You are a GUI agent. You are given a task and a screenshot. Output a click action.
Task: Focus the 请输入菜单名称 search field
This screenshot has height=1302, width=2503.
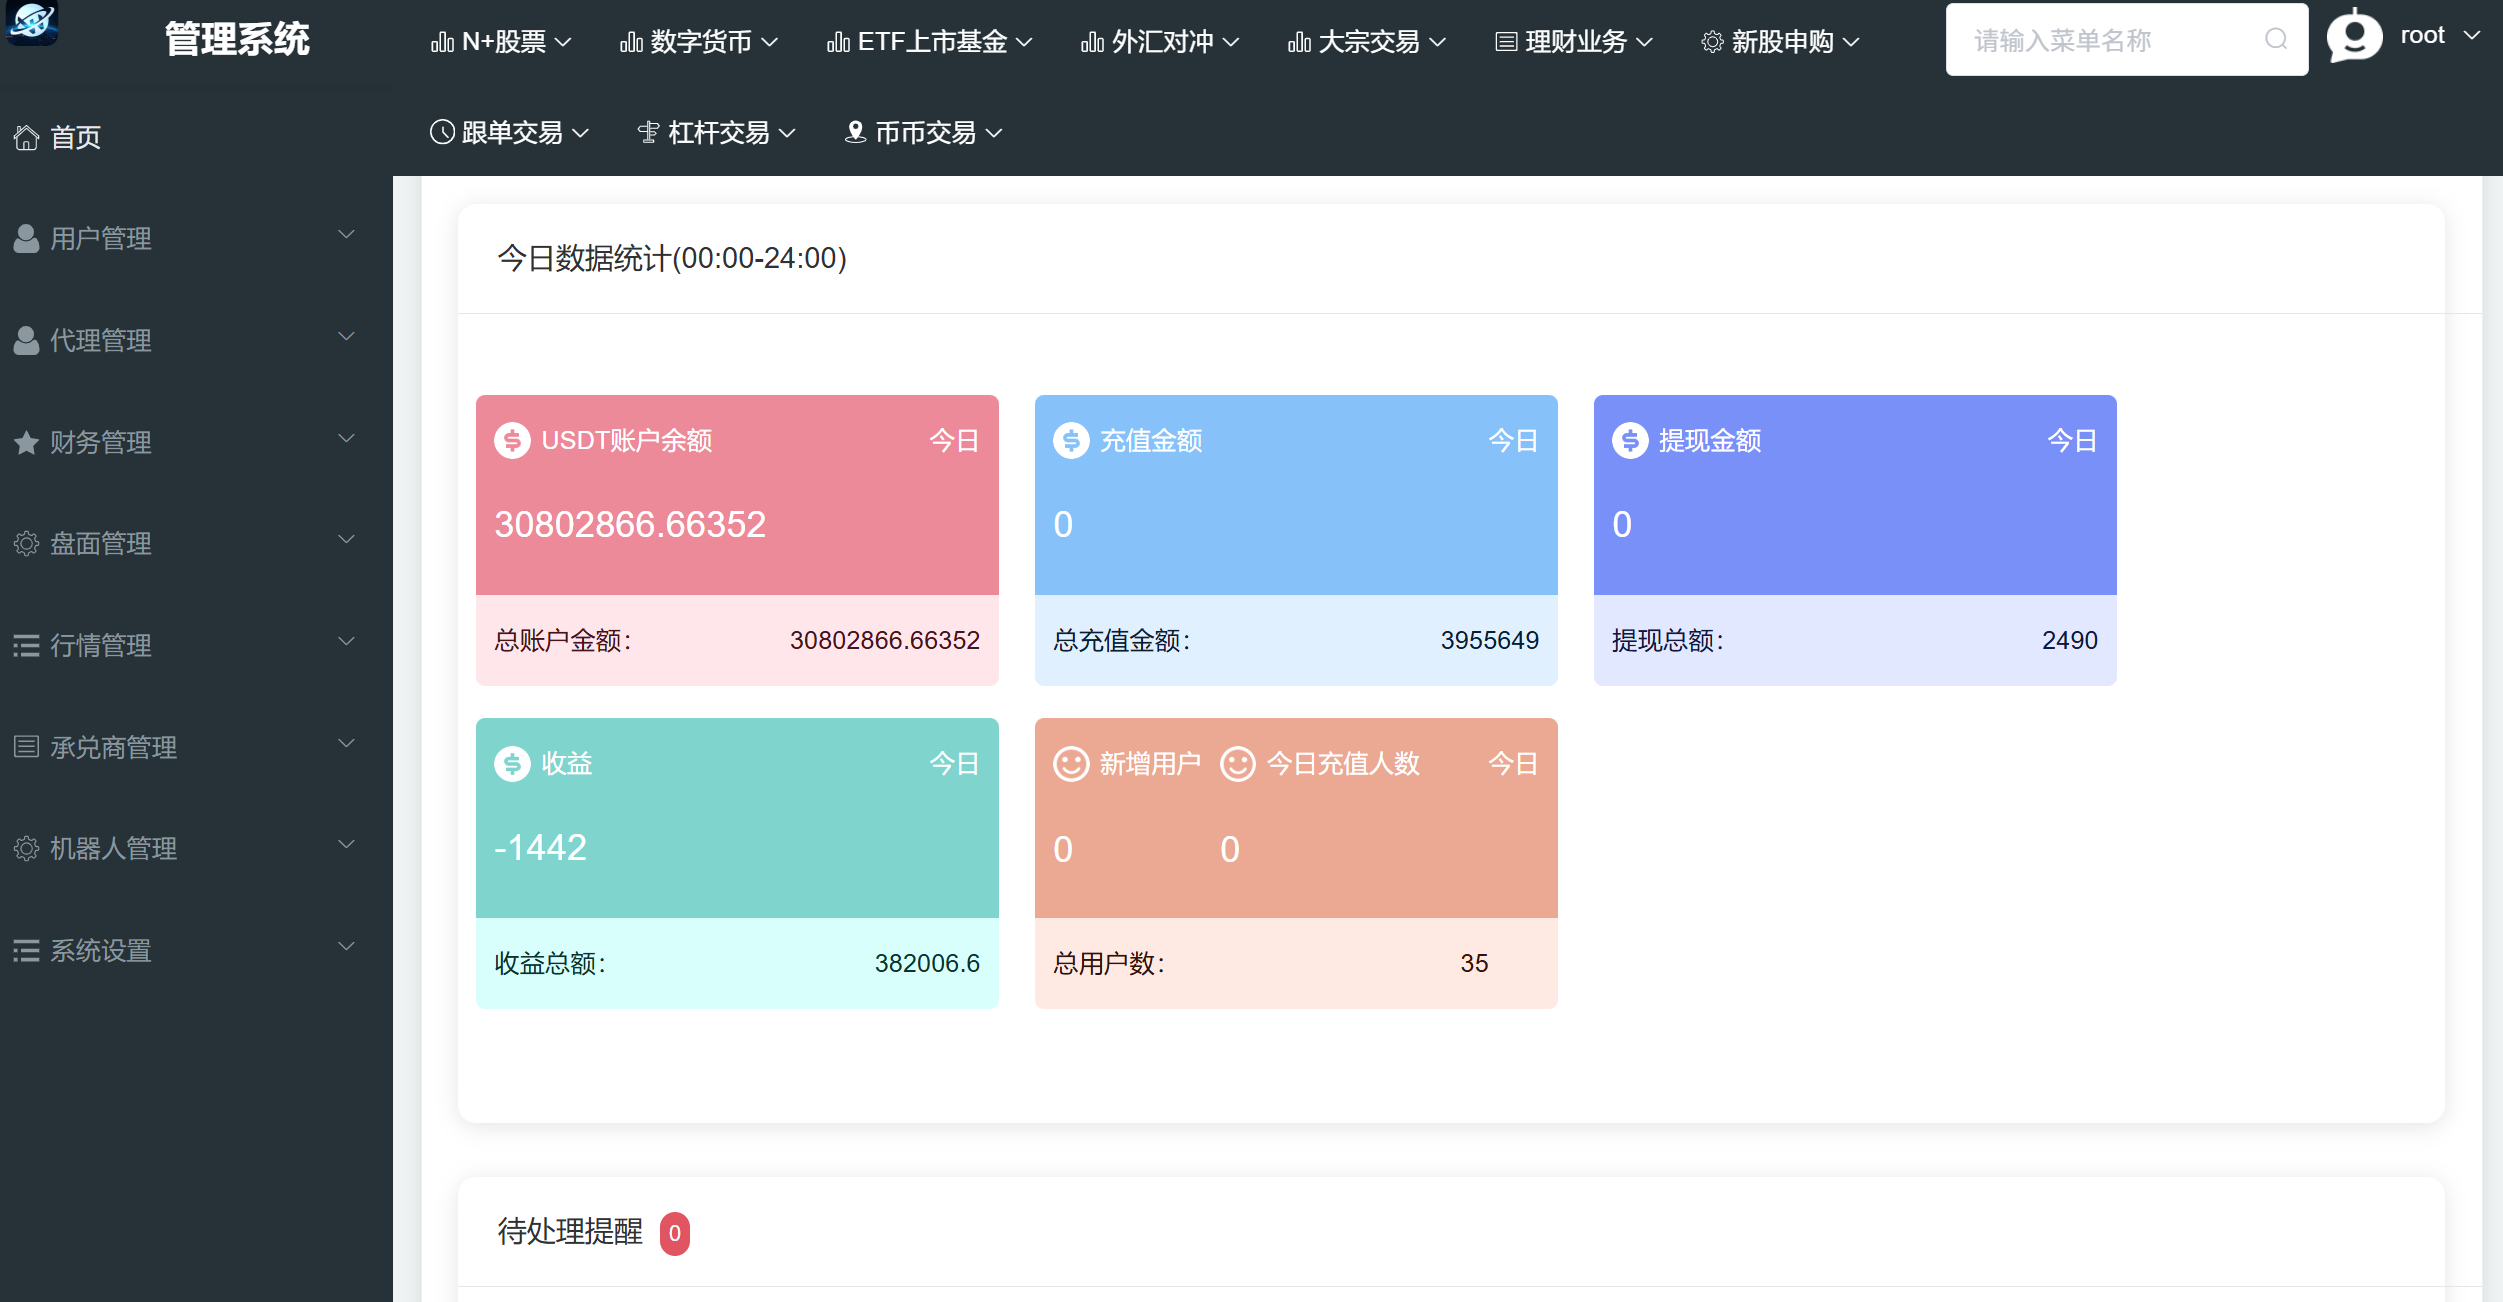[x=2100, y=40]
